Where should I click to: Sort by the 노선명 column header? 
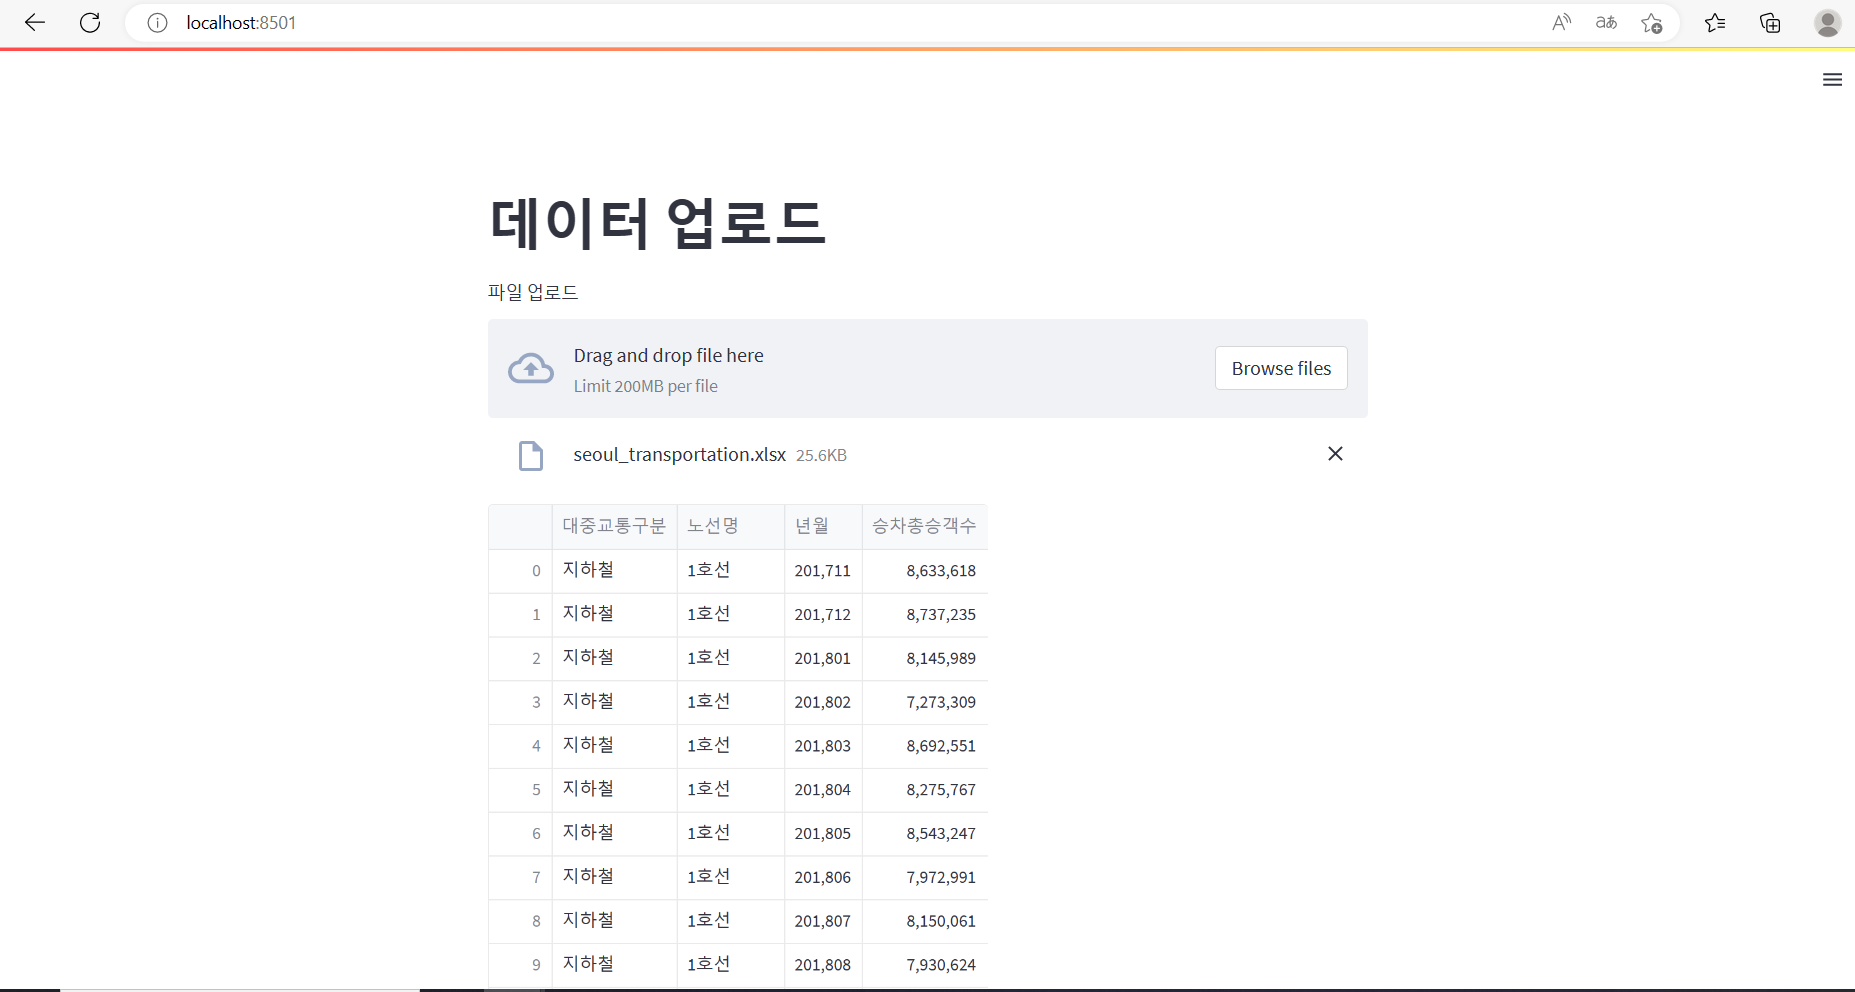[x=731, y=526]
